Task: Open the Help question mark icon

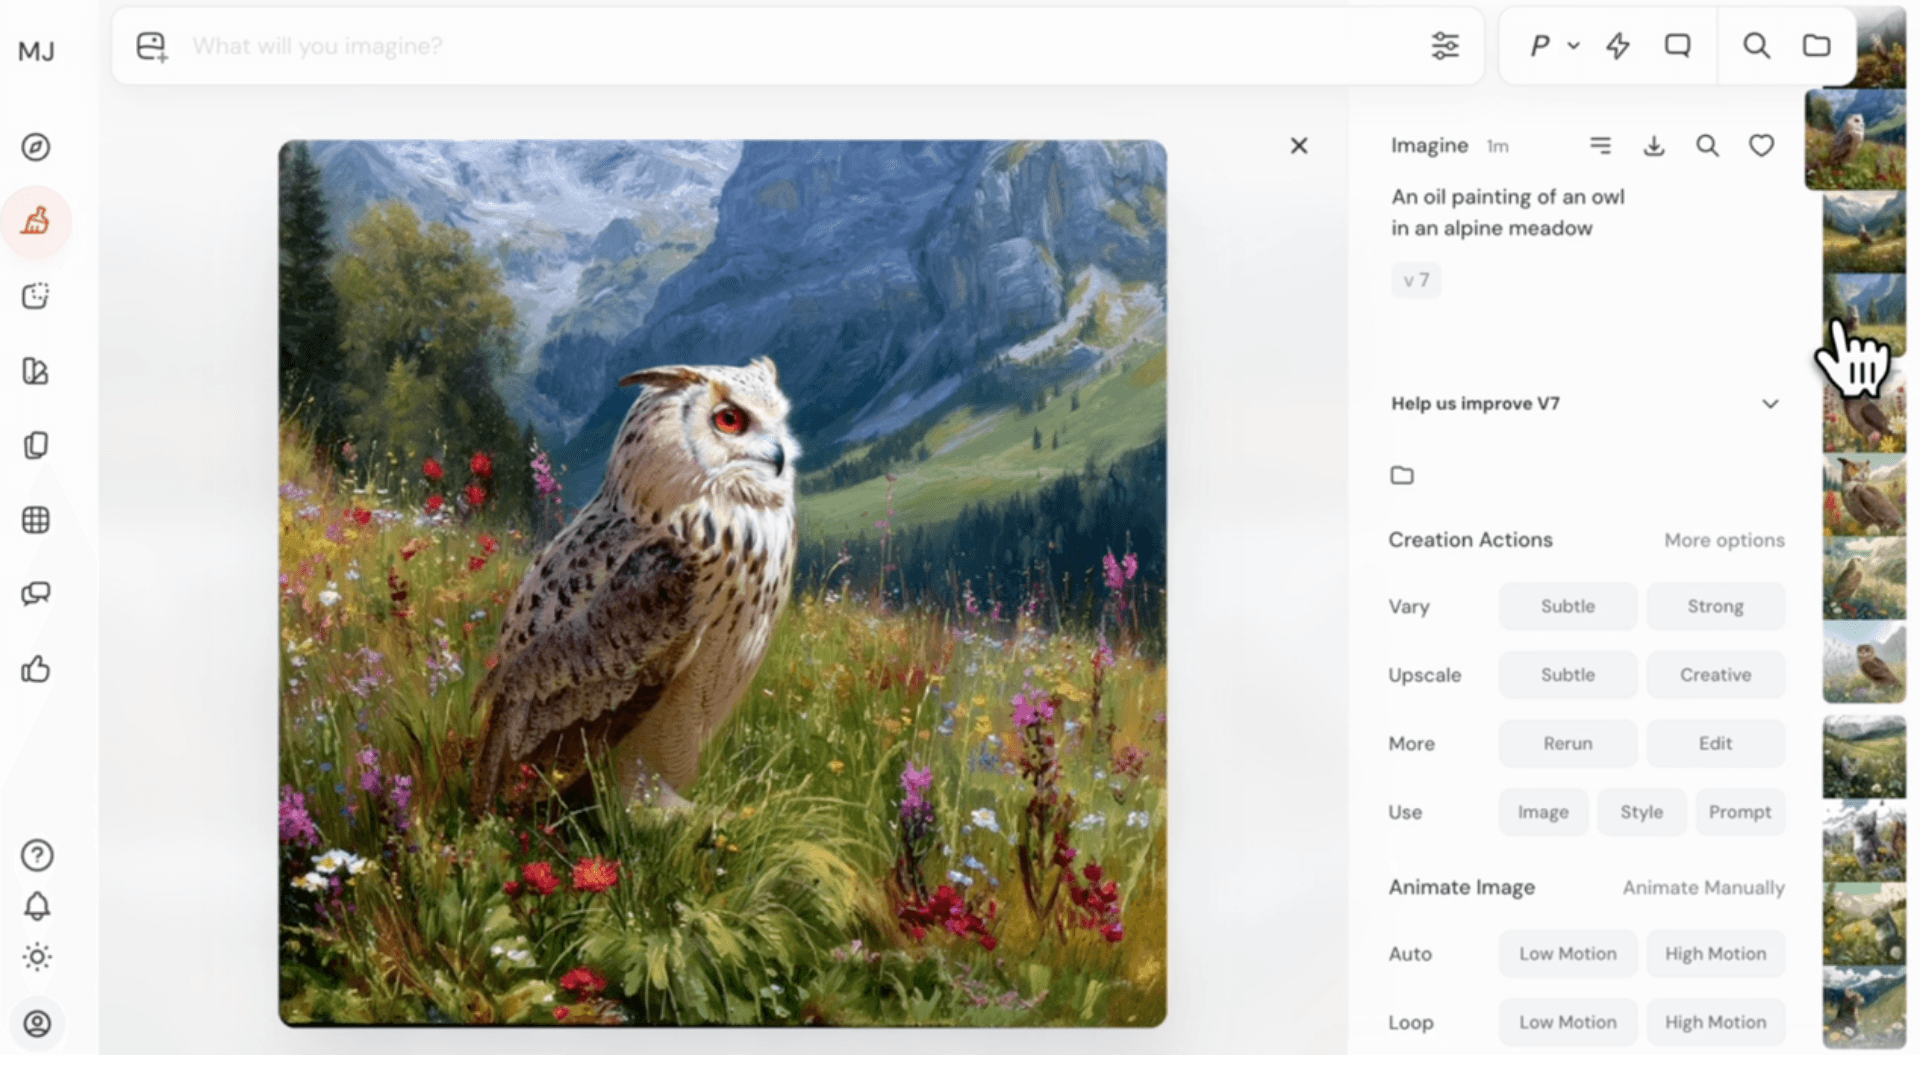Action: pyautogui.click(x=37, y=855)
